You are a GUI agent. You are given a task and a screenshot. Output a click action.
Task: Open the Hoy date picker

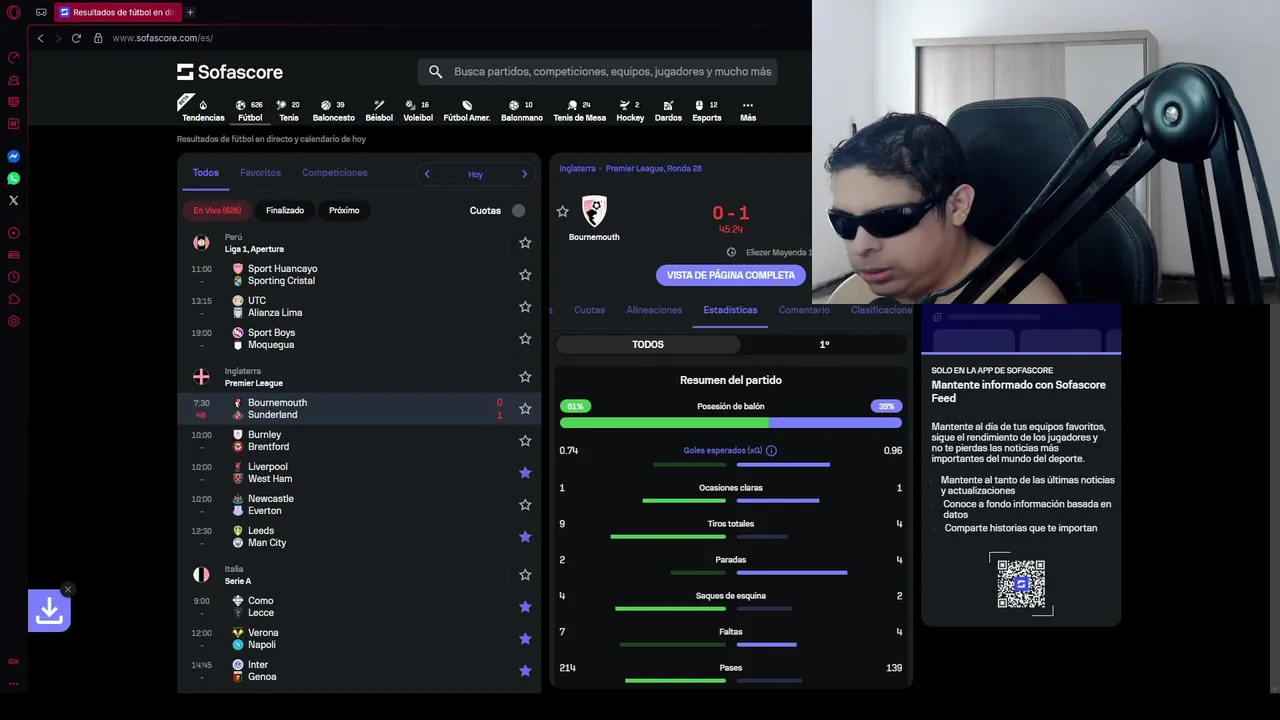click(475, 174)
